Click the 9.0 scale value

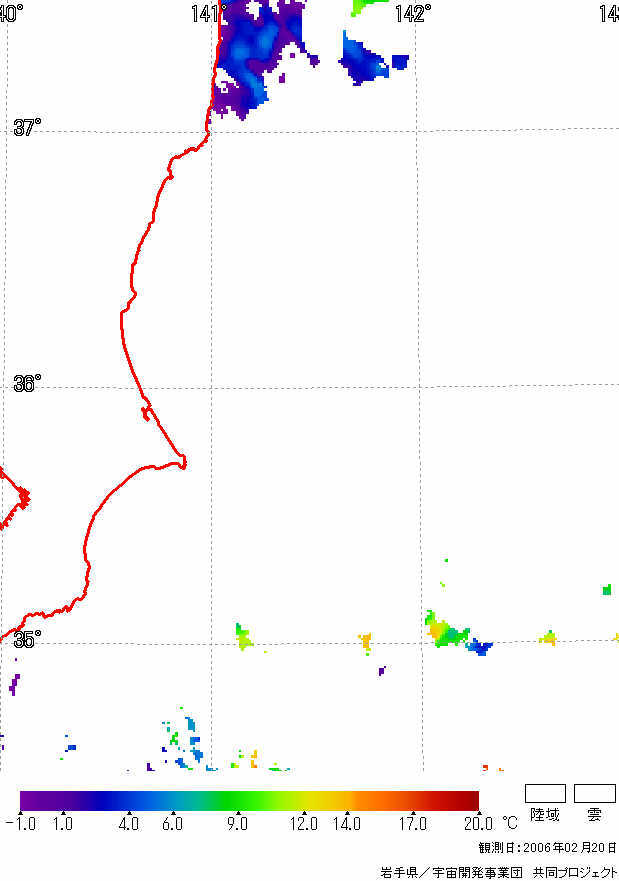coord(238,824)
